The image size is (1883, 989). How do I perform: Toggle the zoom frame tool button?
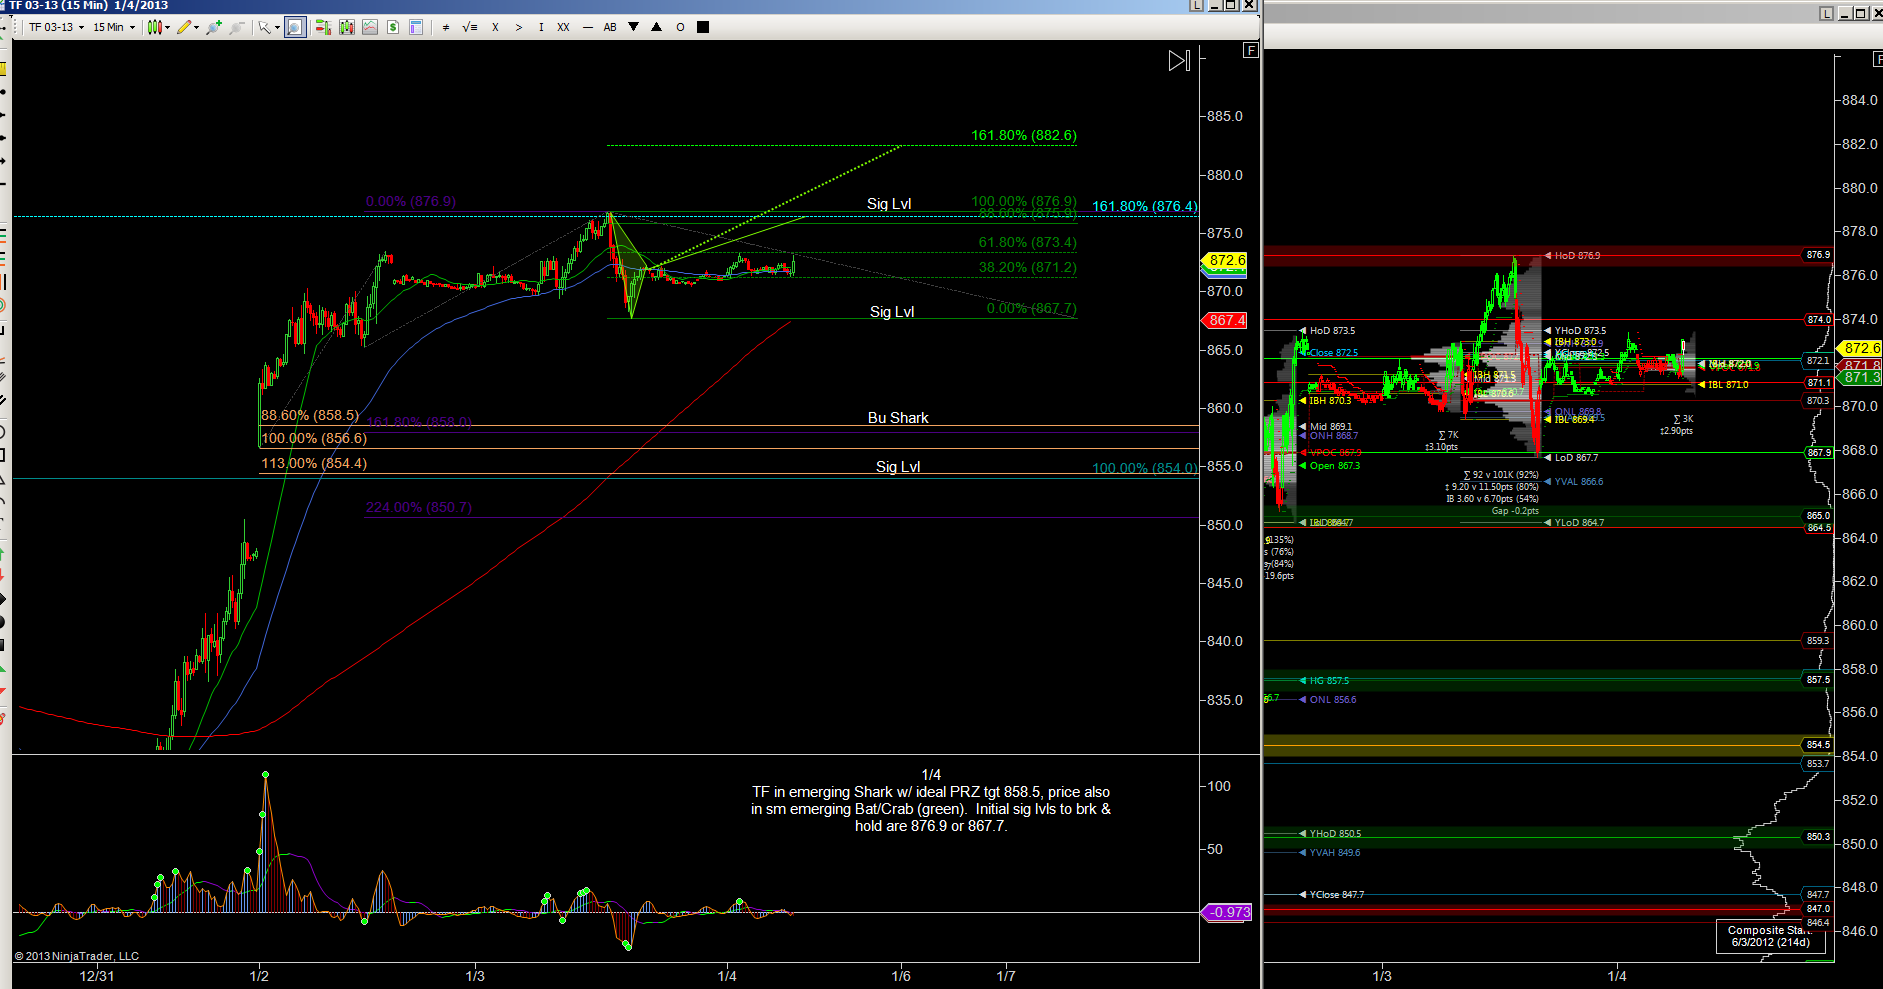pos(295,27)
